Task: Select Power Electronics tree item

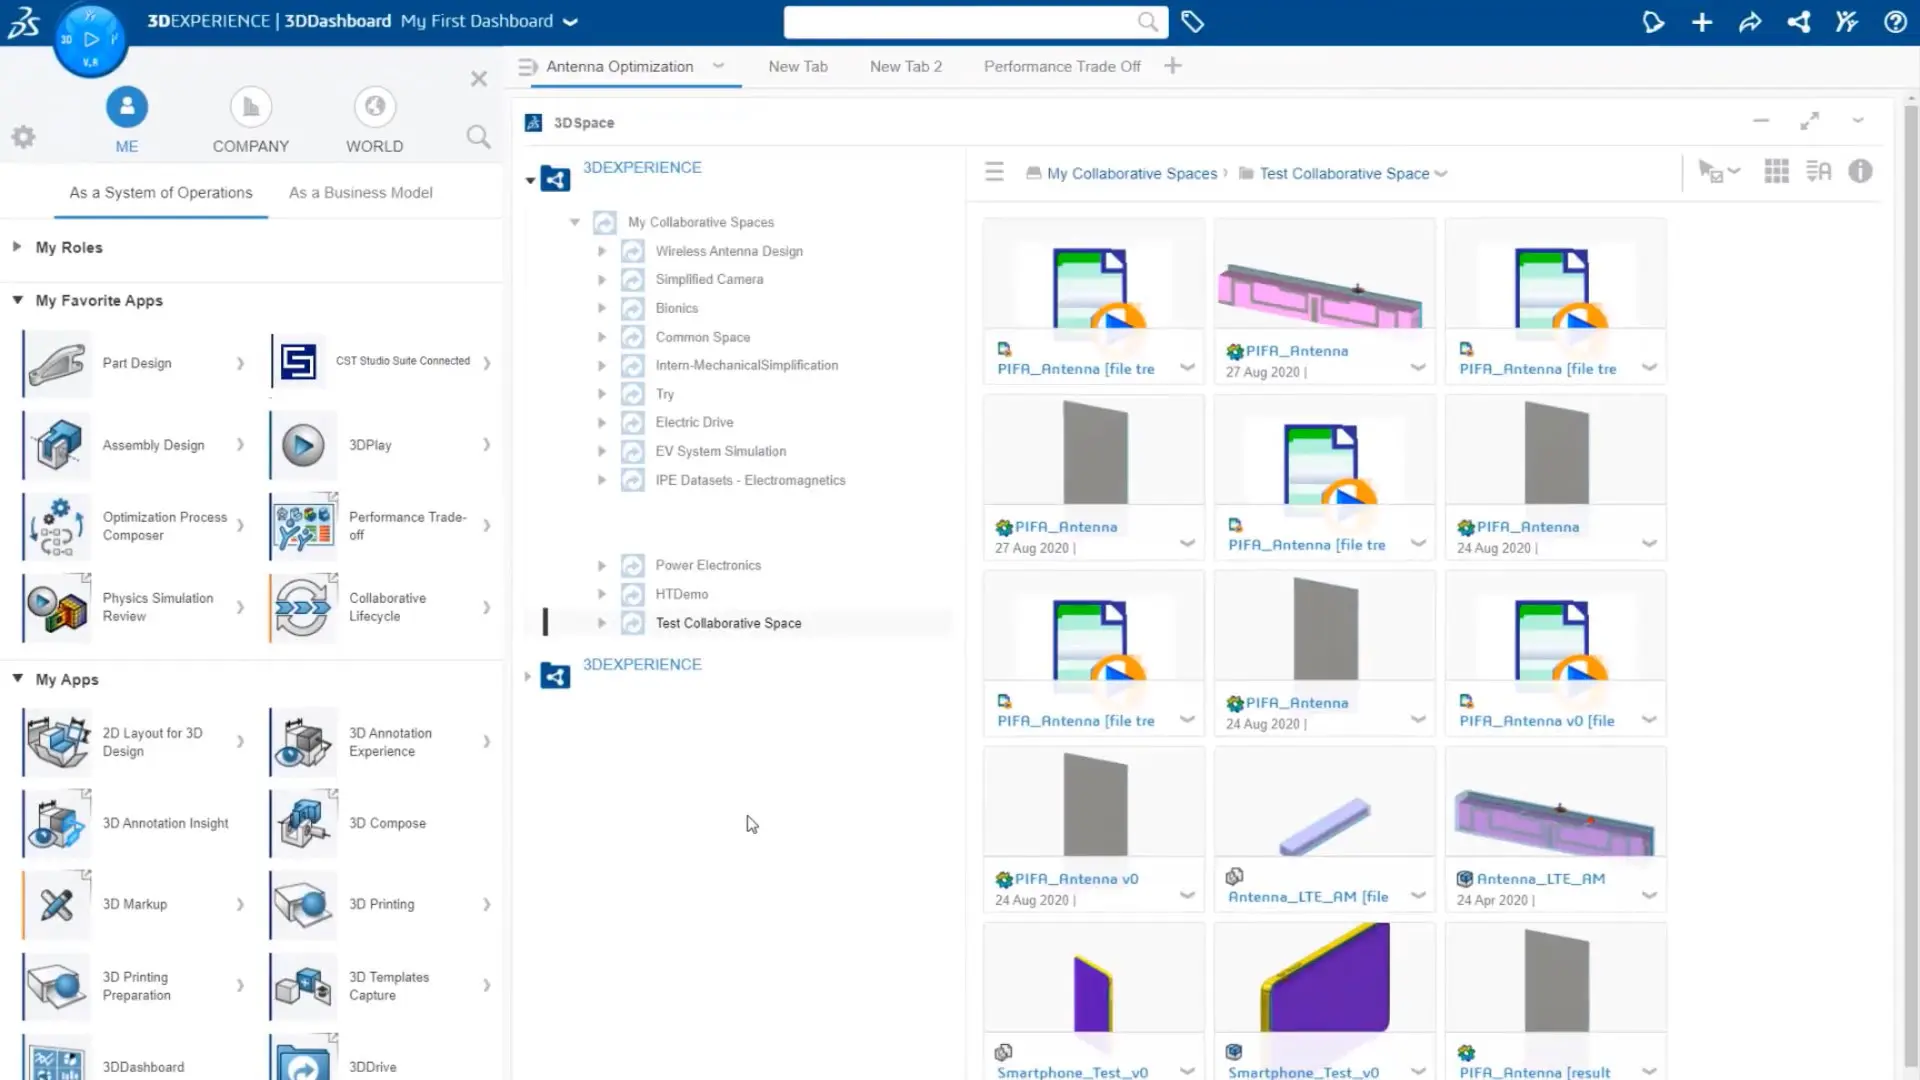Action: 708,565
